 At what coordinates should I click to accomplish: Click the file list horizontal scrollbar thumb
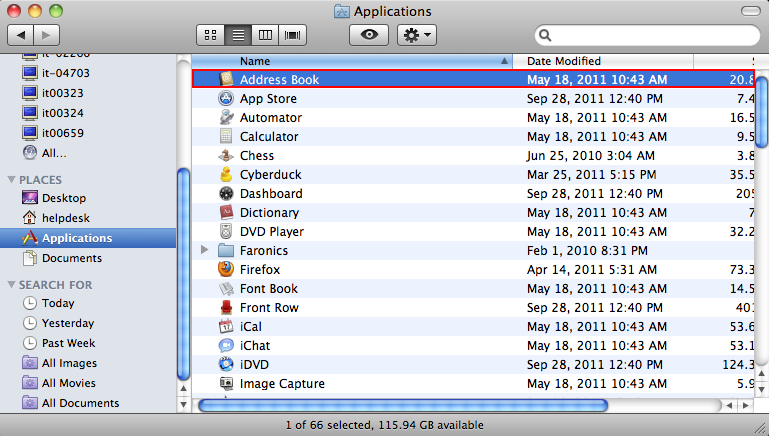(403, 405)
